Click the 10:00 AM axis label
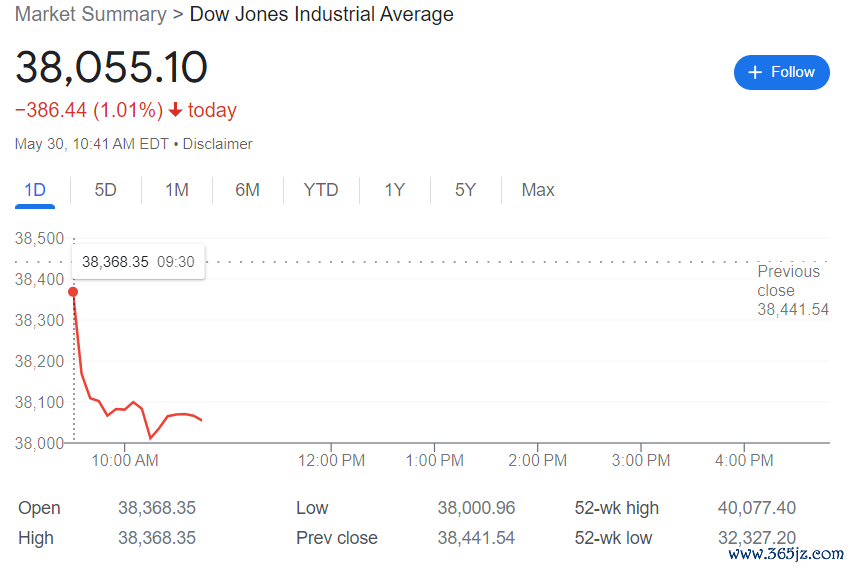The width and height of the screenshot is (851, 569). click(125, 460)
